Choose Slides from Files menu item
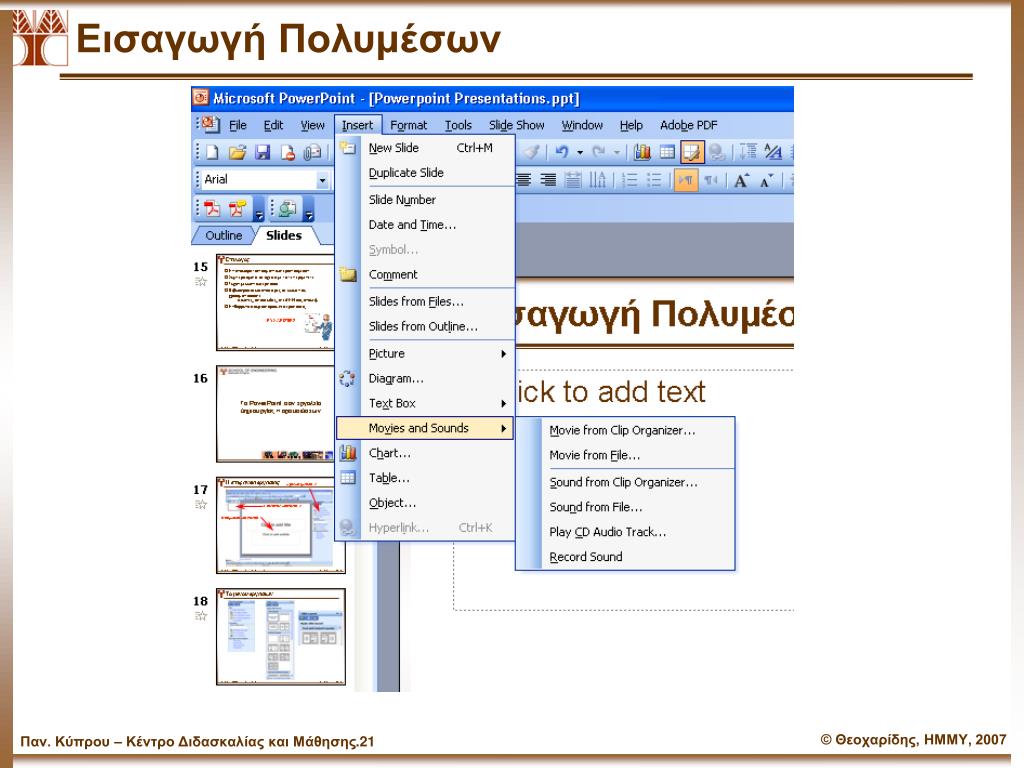Image resolution: width=1024 pixels, height=768 pixels. click(425, 302)
